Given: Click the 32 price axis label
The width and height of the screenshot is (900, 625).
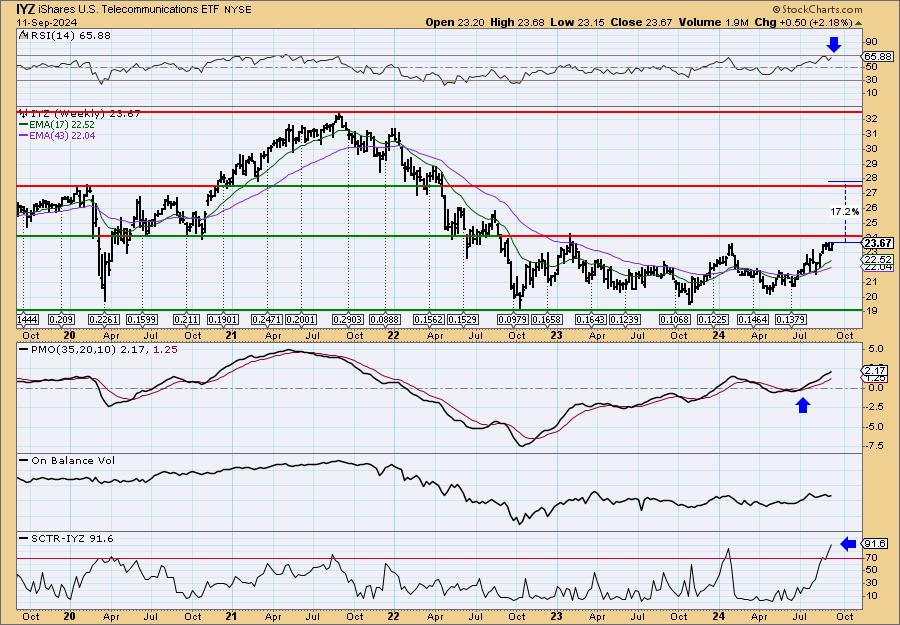Looking at the screenshot, I should 871,119.
